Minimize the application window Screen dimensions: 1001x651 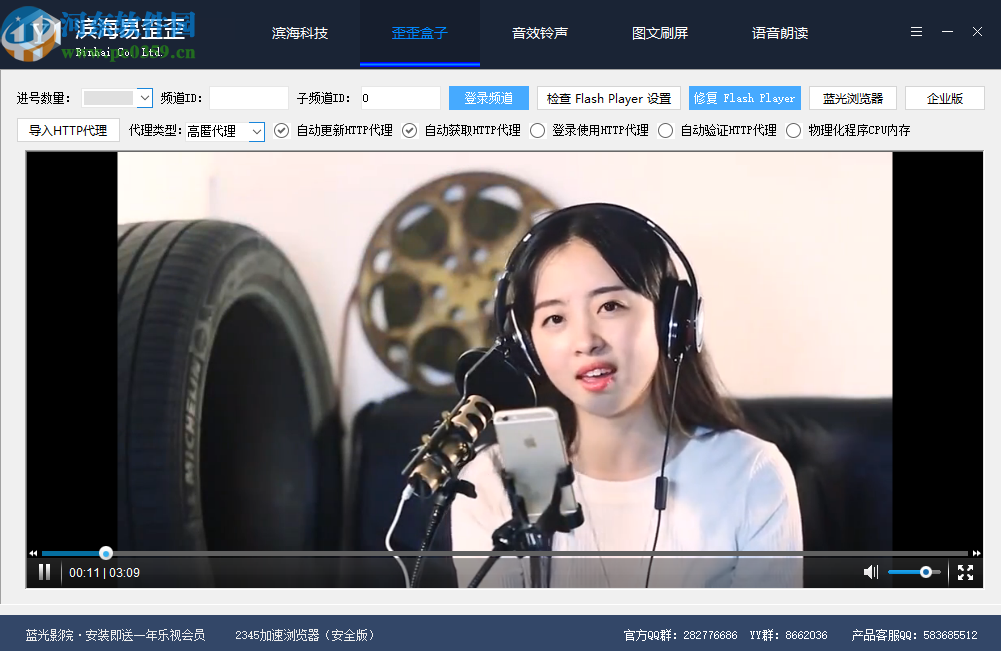pyautogui.click(x=946, y=31)
